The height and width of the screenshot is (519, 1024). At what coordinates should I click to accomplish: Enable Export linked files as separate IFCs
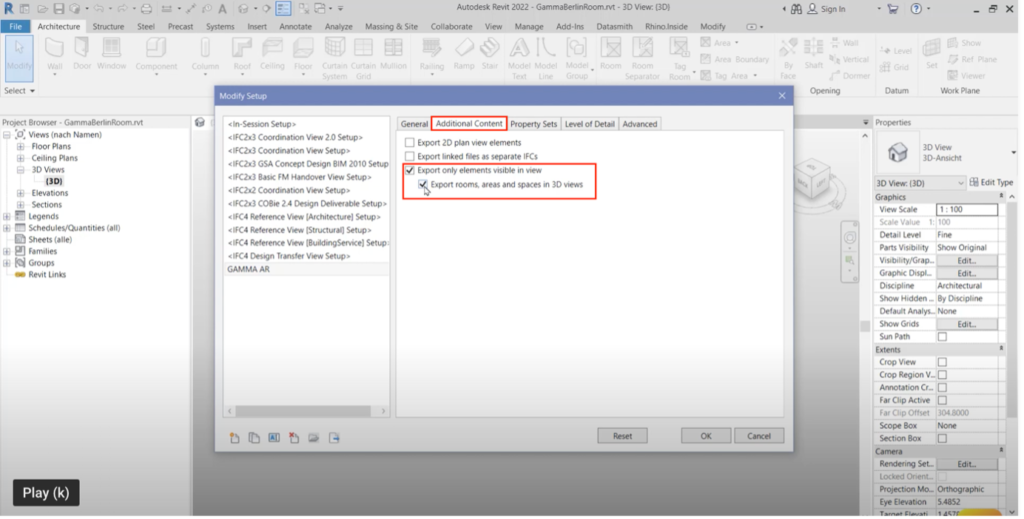tap(409, 157)
